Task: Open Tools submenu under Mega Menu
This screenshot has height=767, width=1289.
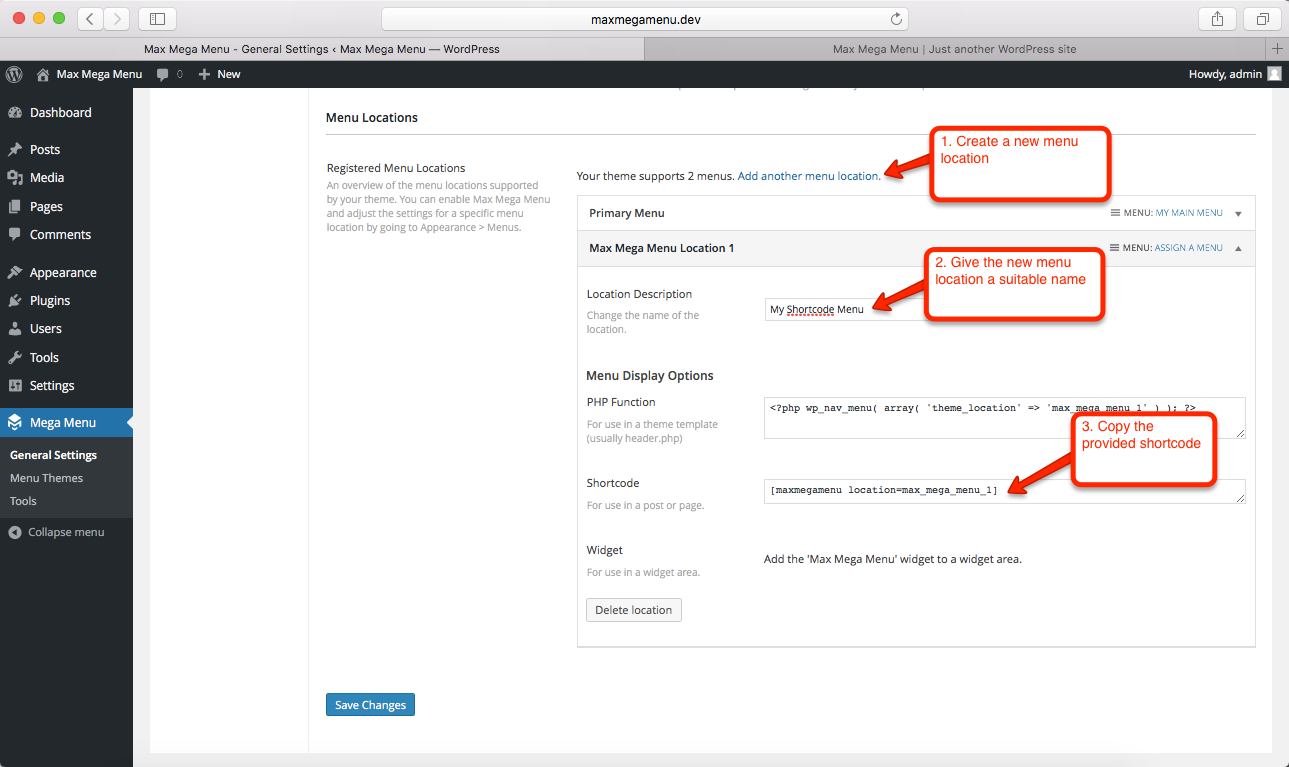Action: (x=23, y=501)
